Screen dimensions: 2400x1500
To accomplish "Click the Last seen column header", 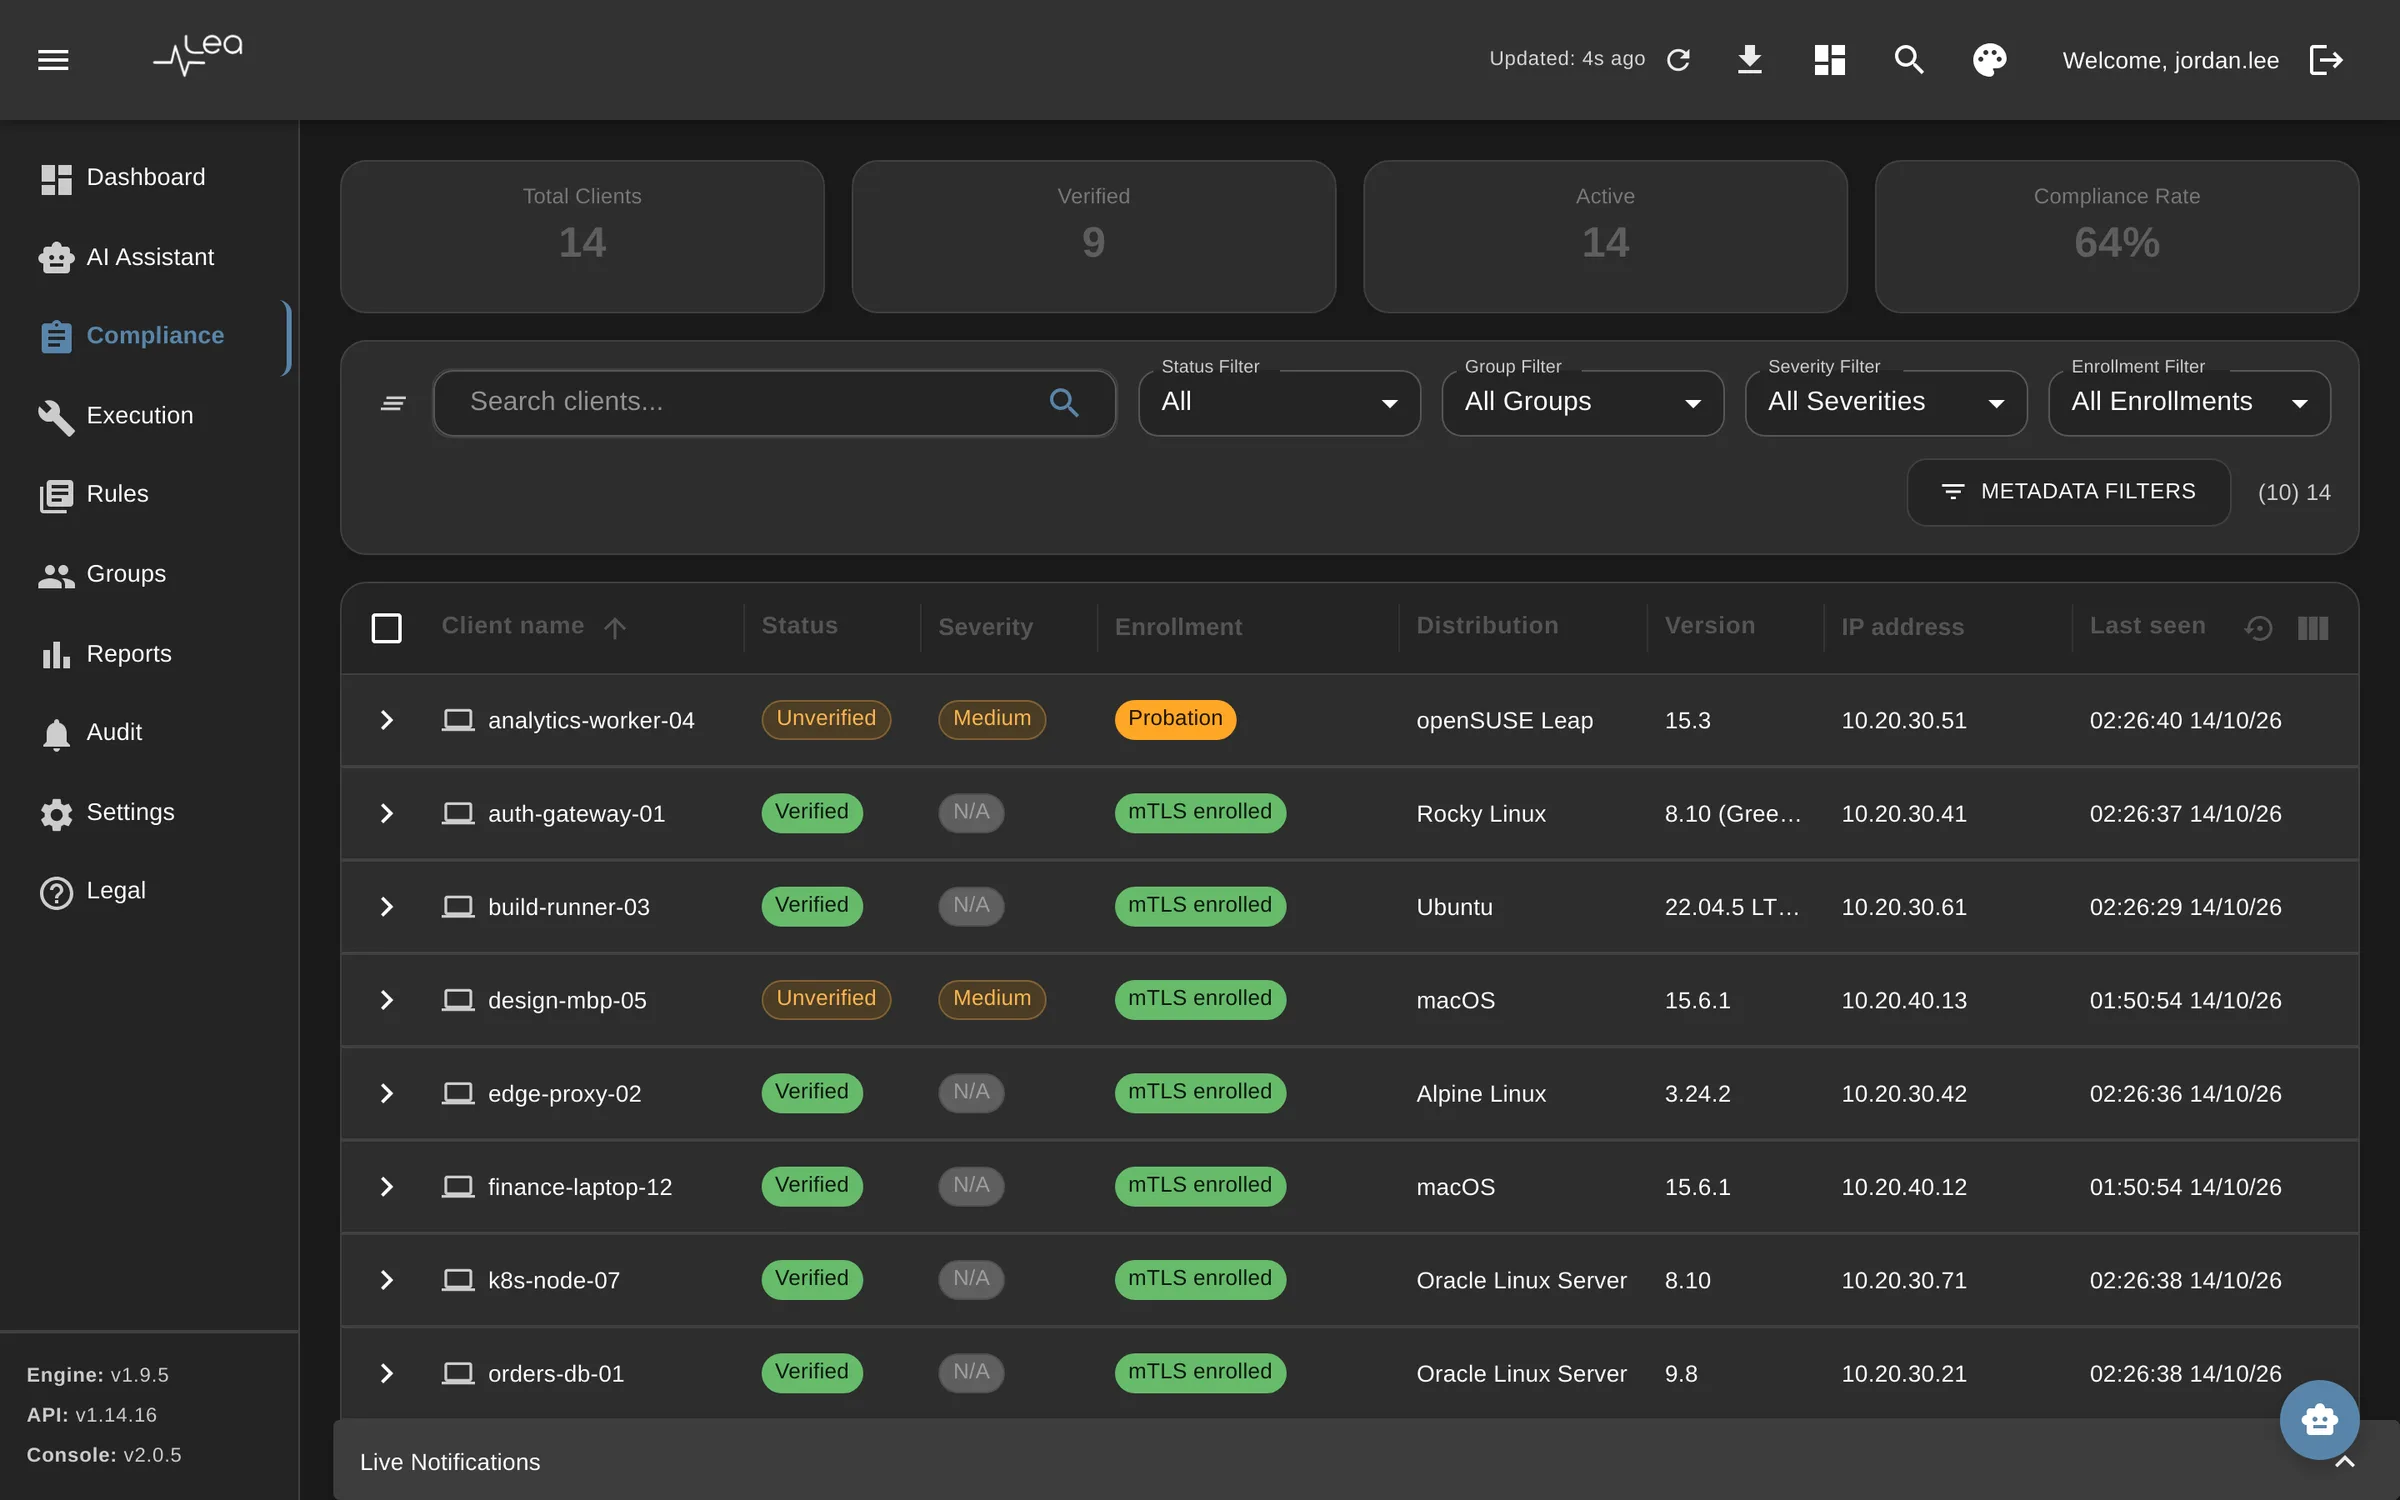I will 2147,626.
